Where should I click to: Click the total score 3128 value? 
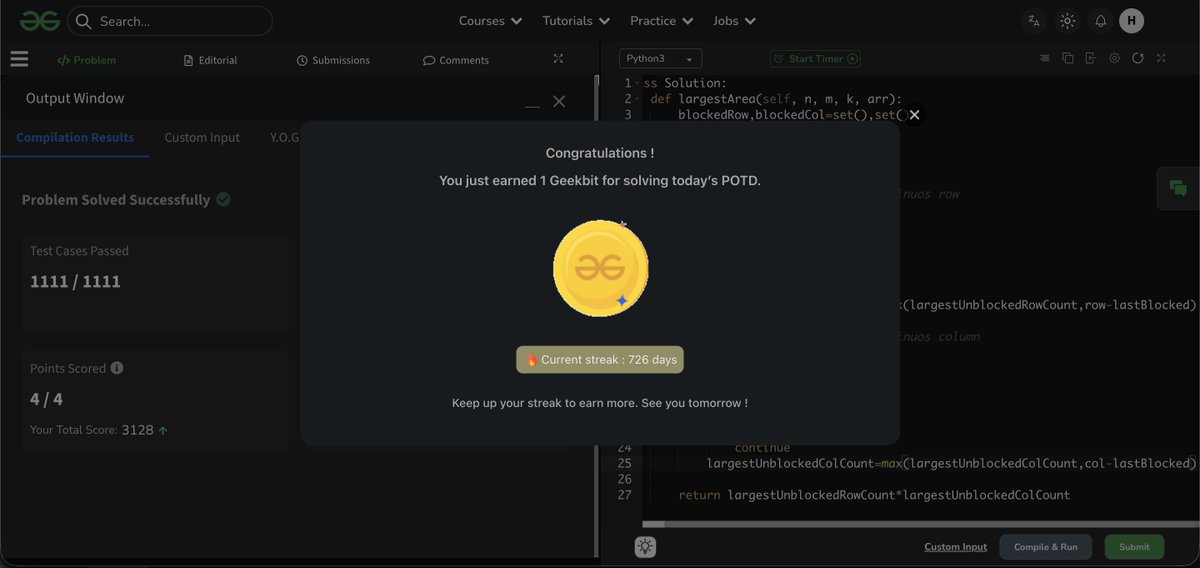click(137, 430)
